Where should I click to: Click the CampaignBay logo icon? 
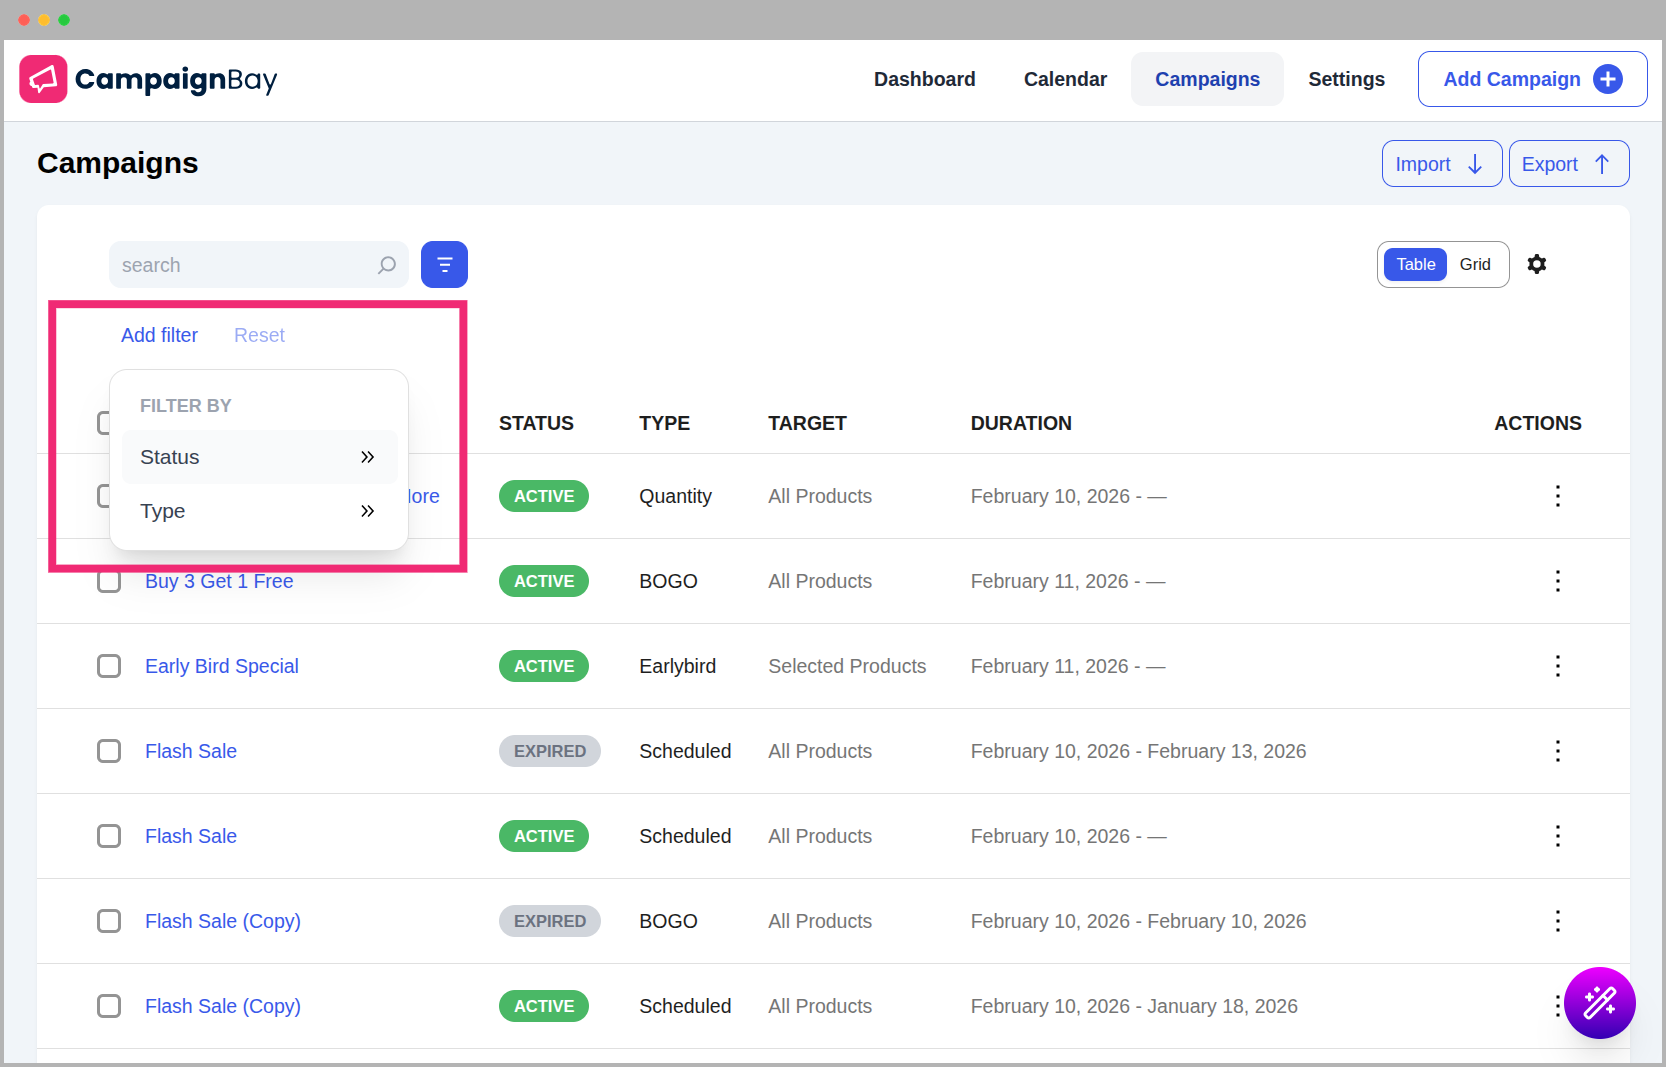coord(43,78)
